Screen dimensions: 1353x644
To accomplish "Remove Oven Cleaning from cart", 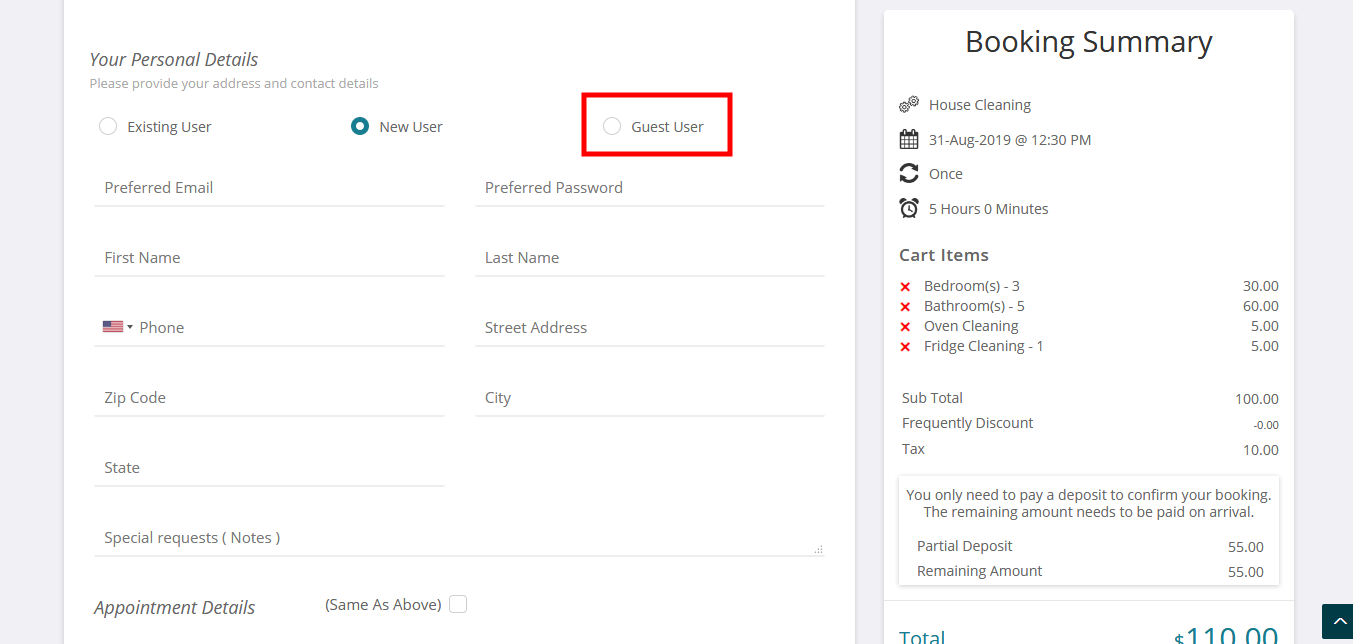I will pos(905,327).
